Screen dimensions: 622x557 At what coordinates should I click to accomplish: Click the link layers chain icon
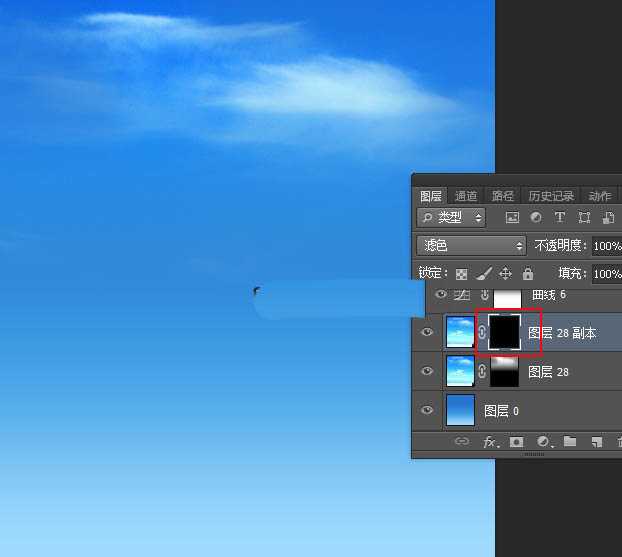[462, 441]
